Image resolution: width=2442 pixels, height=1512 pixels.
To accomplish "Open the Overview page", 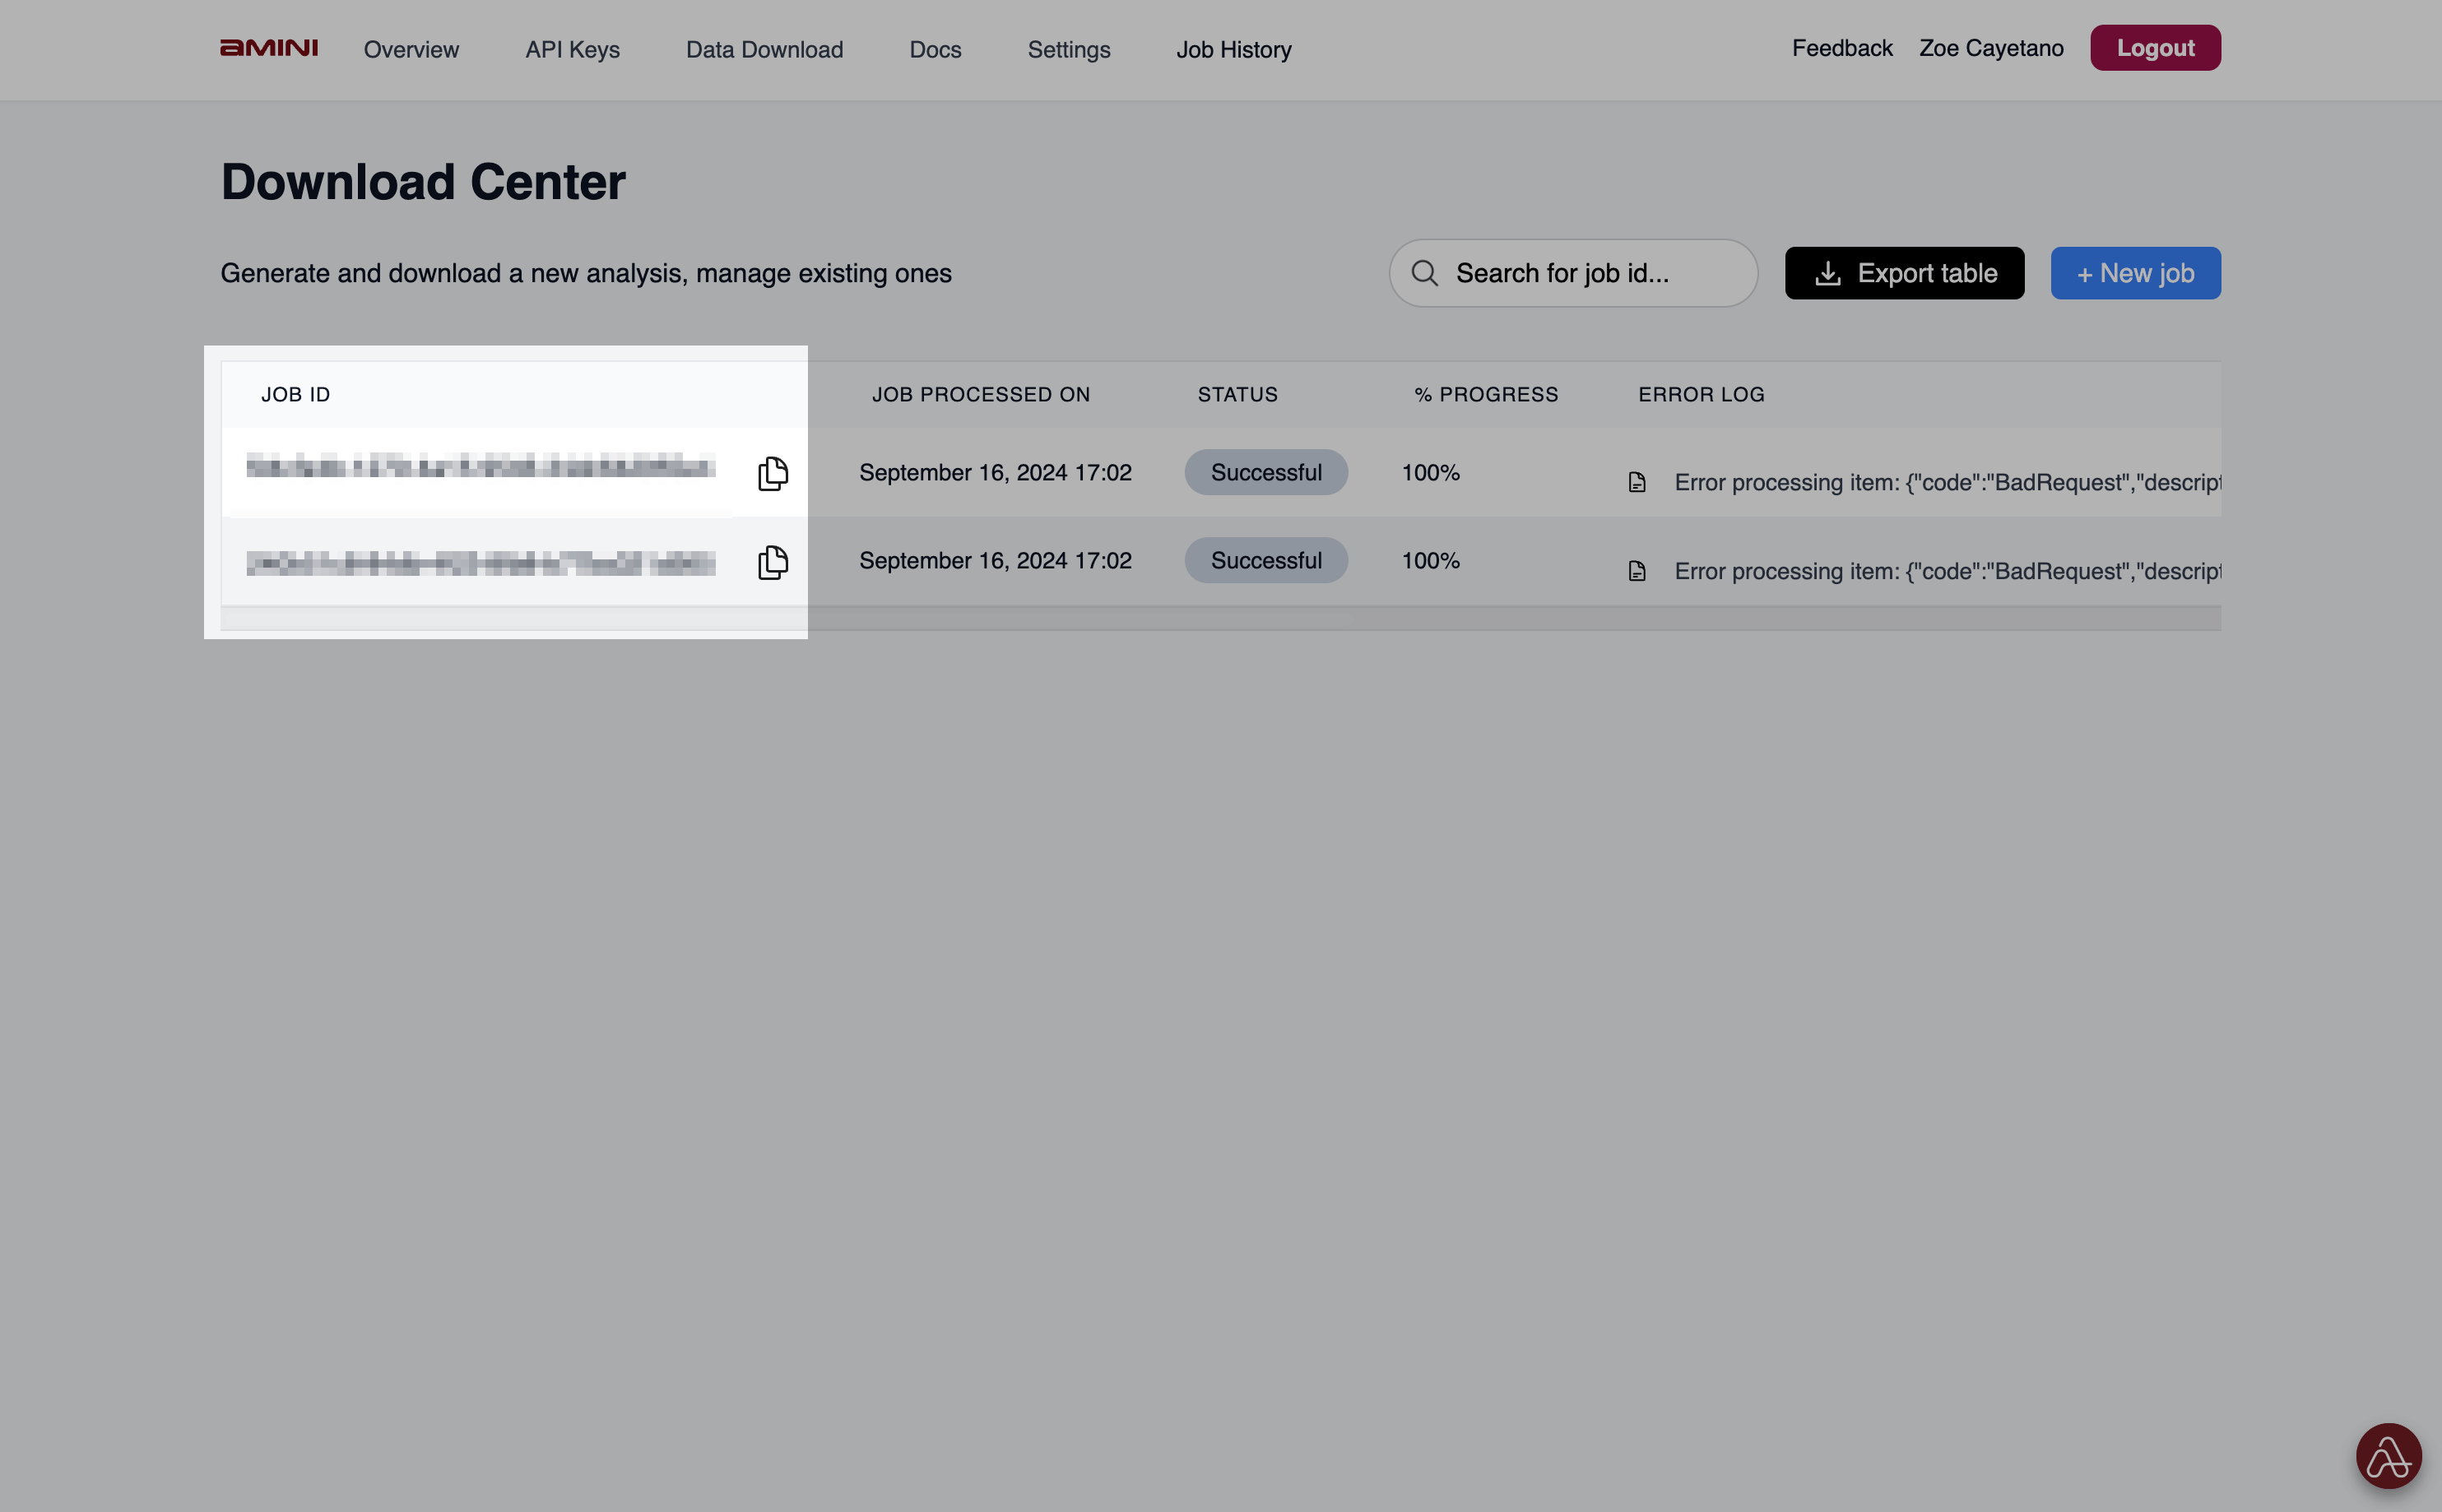I will (411, 49).
